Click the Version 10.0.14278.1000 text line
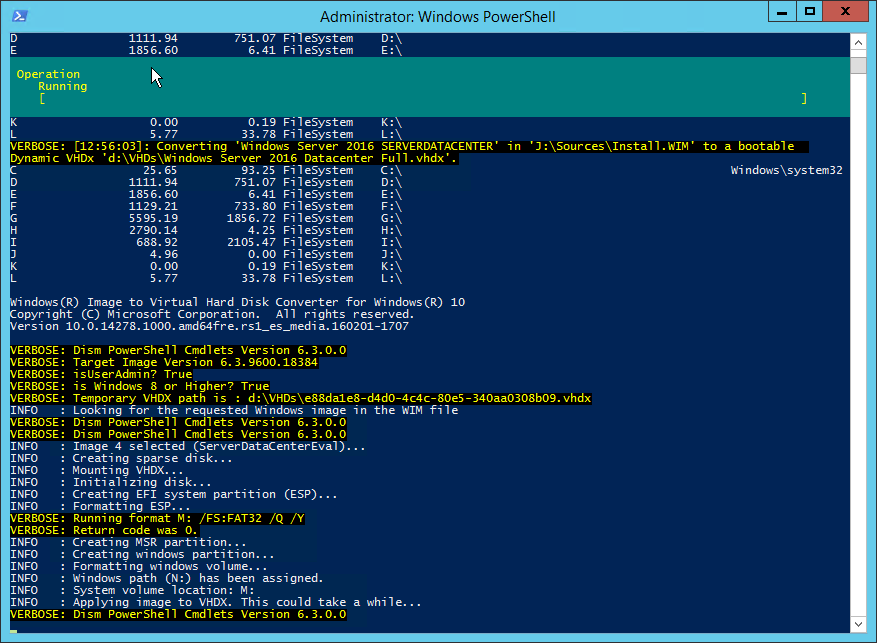Image resolution: width=877 pixels, height=643 pixels. tap(209, 327)
